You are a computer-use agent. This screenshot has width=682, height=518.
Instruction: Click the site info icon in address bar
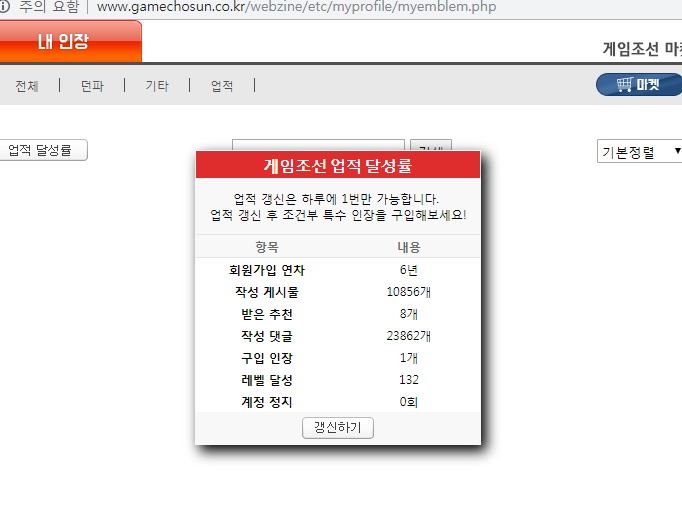[x=4, y=7]
